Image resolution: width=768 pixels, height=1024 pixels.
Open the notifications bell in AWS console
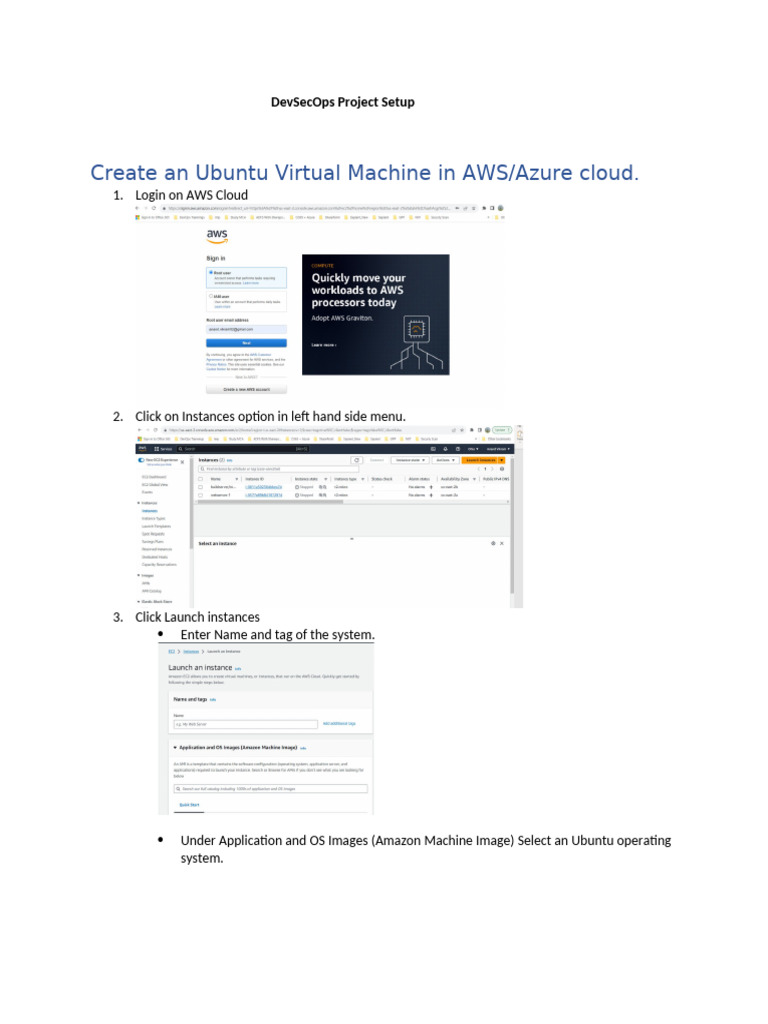click(445, 449)
